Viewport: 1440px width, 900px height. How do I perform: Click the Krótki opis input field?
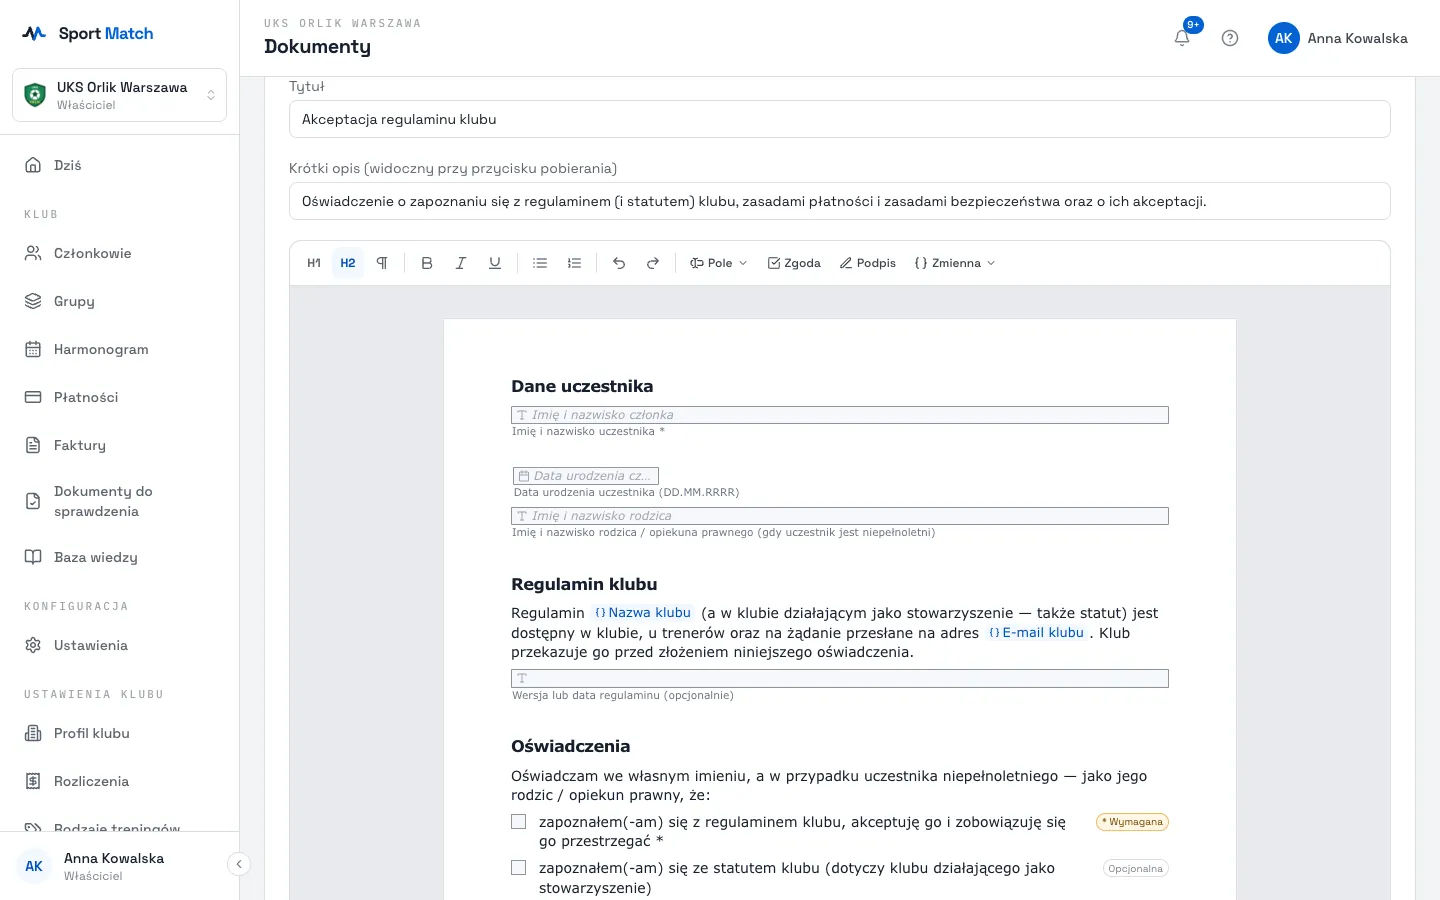(840, 201)
